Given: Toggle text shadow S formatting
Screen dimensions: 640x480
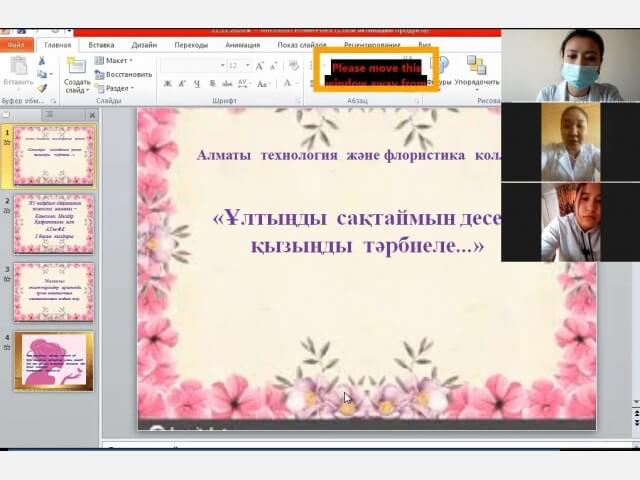Looking at the screenshot, I should click(x=212, y=84).
